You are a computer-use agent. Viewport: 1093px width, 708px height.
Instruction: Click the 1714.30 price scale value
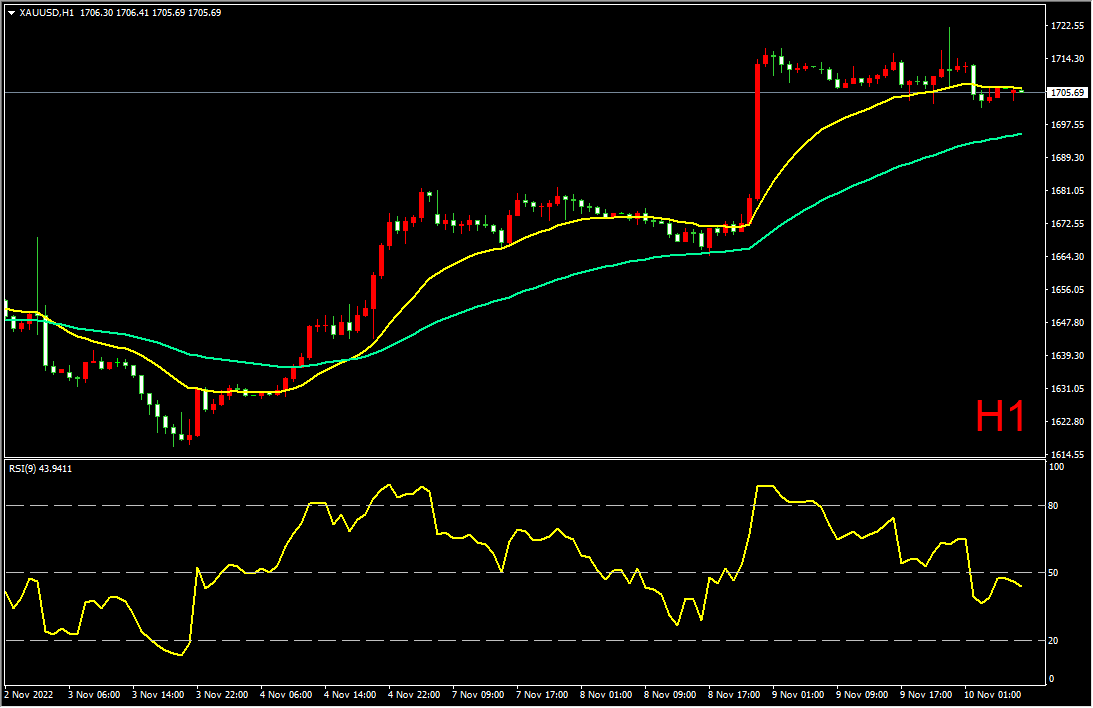tap(1067, 59)
